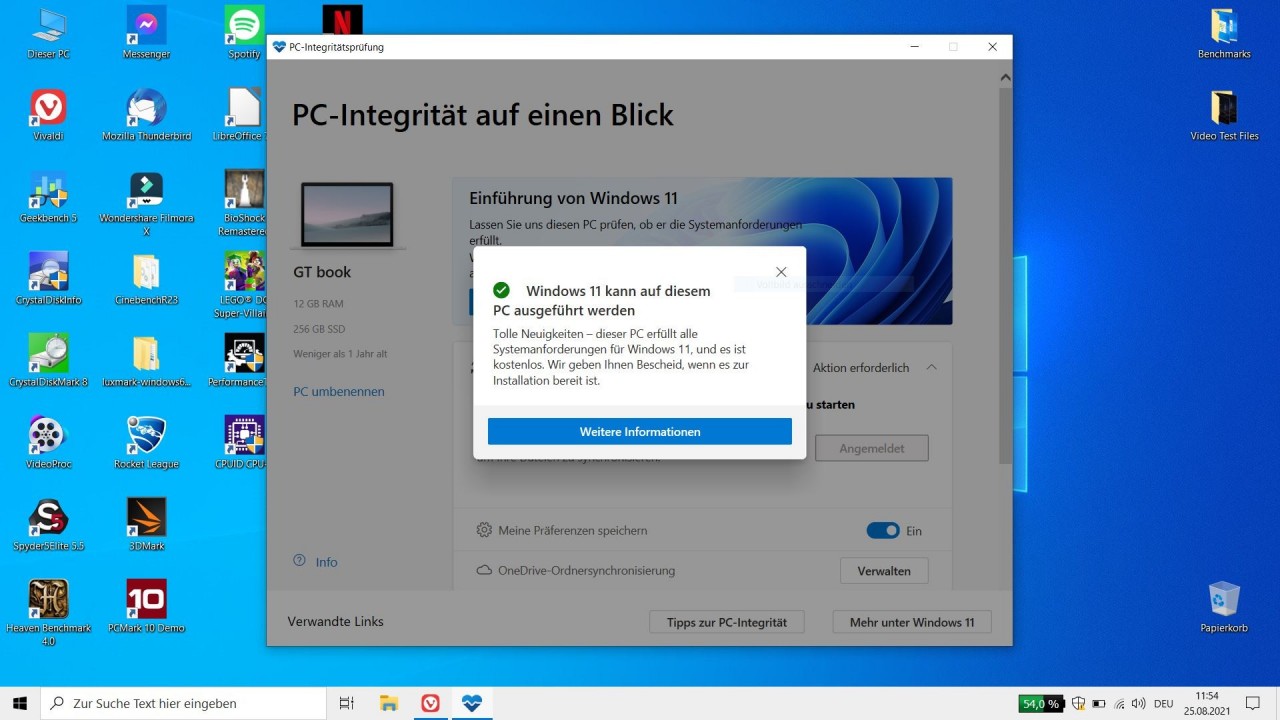Click the 54,0 % battery indicator in tray
Screen dimensions: 1280x720
(1041, 704)
